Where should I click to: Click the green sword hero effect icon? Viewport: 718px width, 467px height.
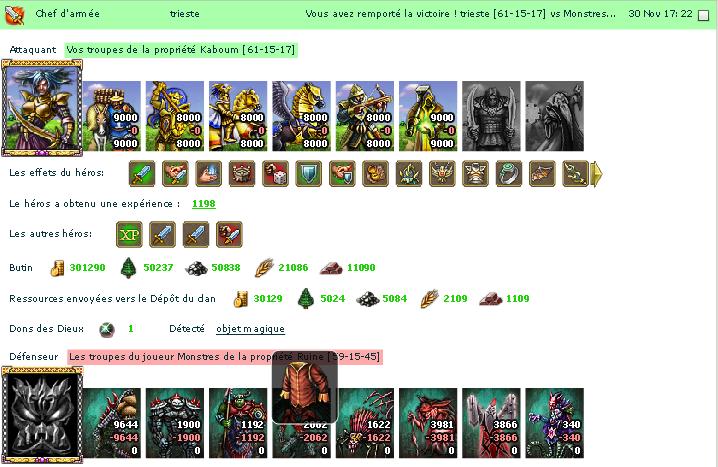(142, 174)
